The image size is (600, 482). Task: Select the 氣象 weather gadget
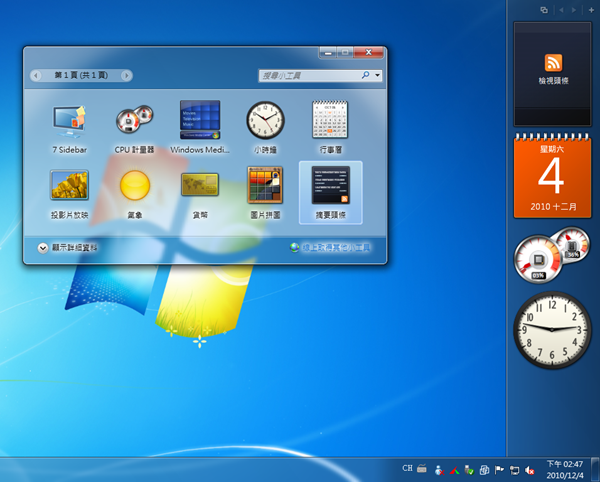tap(134, 192)
